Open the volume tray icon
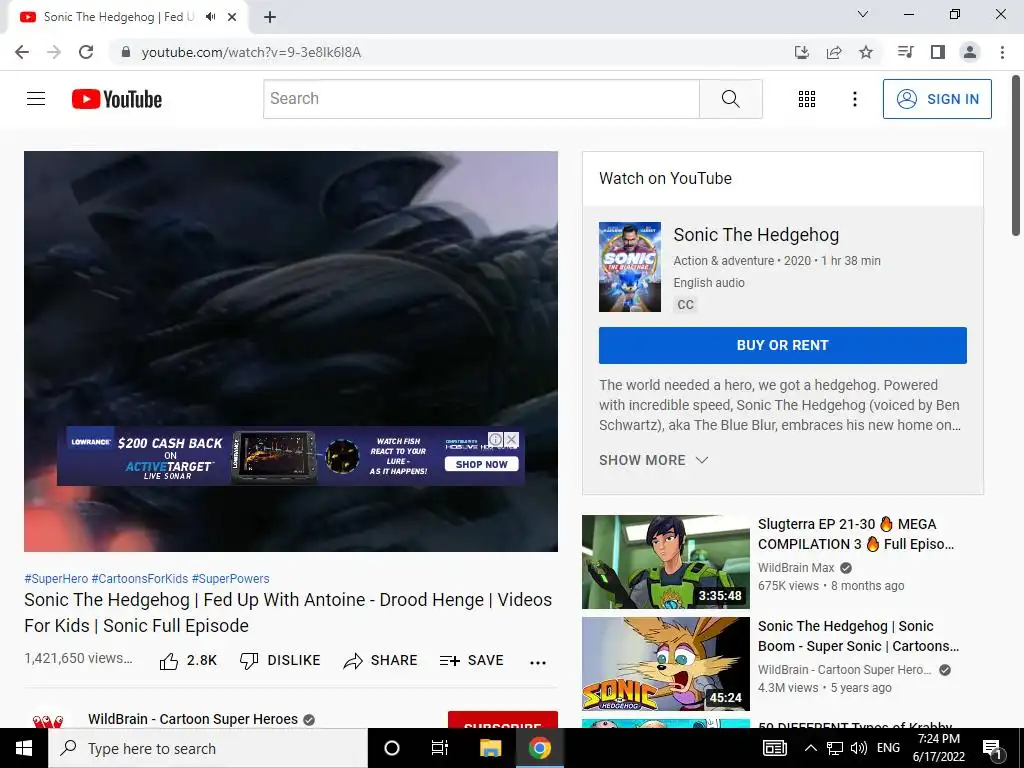Viewport: 1024px width, 768px height. (x=859, y=748)
